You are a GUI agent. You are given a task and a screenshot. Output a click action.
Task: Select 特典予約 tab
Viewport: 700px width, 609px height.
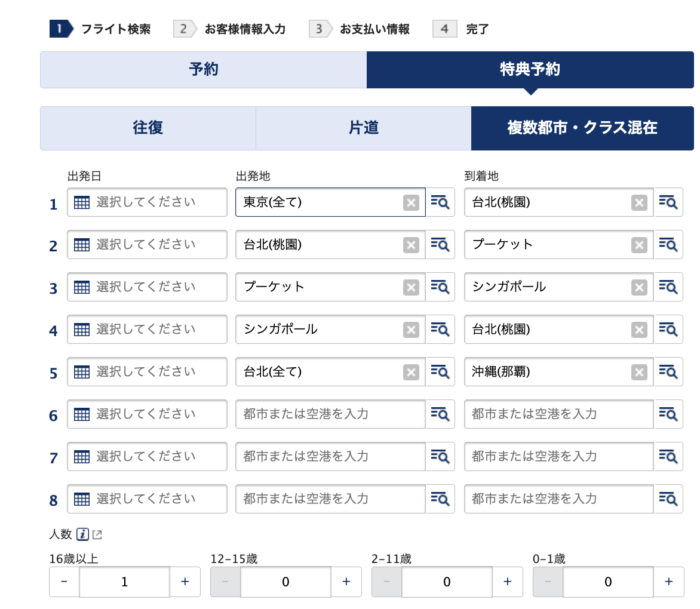coord(530,70)
